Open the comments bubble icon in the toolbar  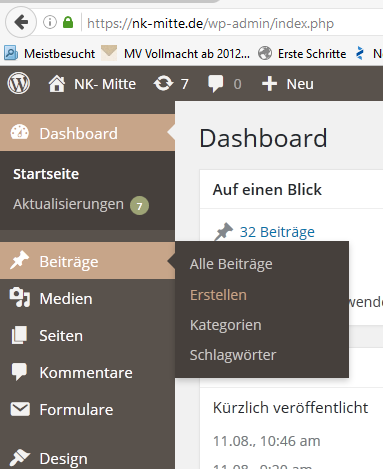click(x=216, y=84)
